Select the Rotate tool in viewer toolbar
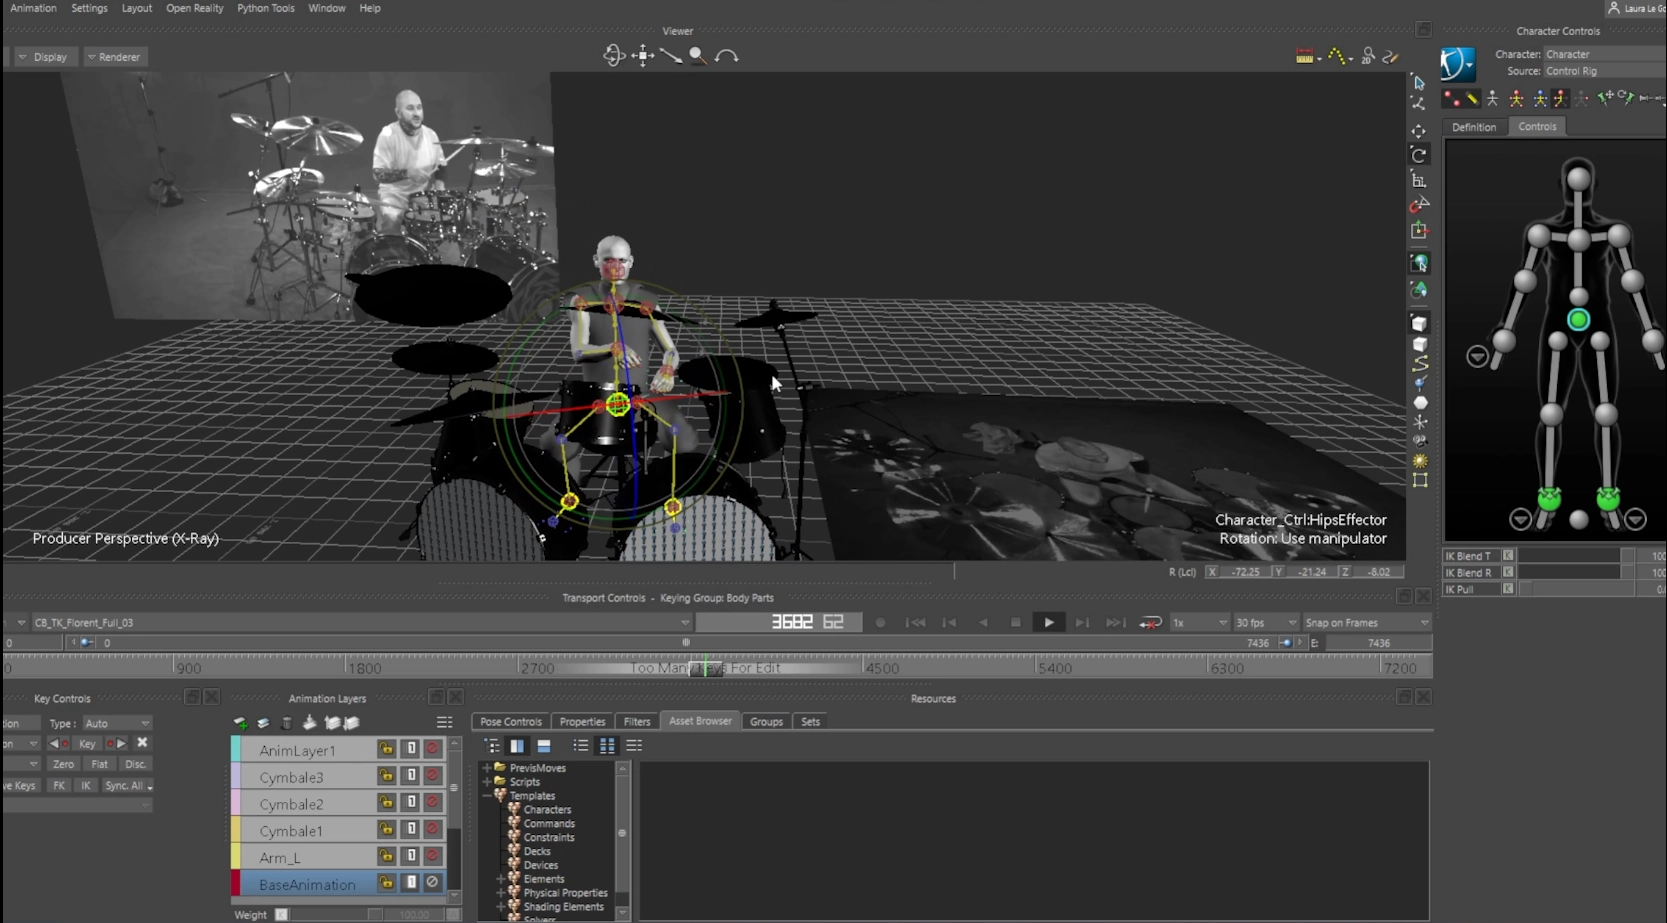 [1419, 156]
